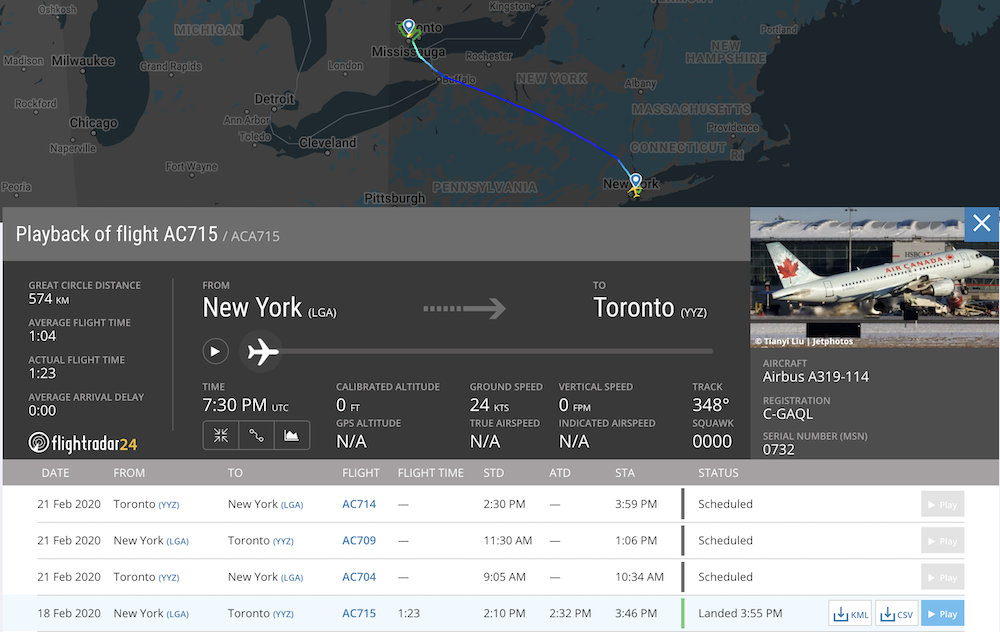
Task: Click the KML download icon
Action: click(x=849, y=613)
